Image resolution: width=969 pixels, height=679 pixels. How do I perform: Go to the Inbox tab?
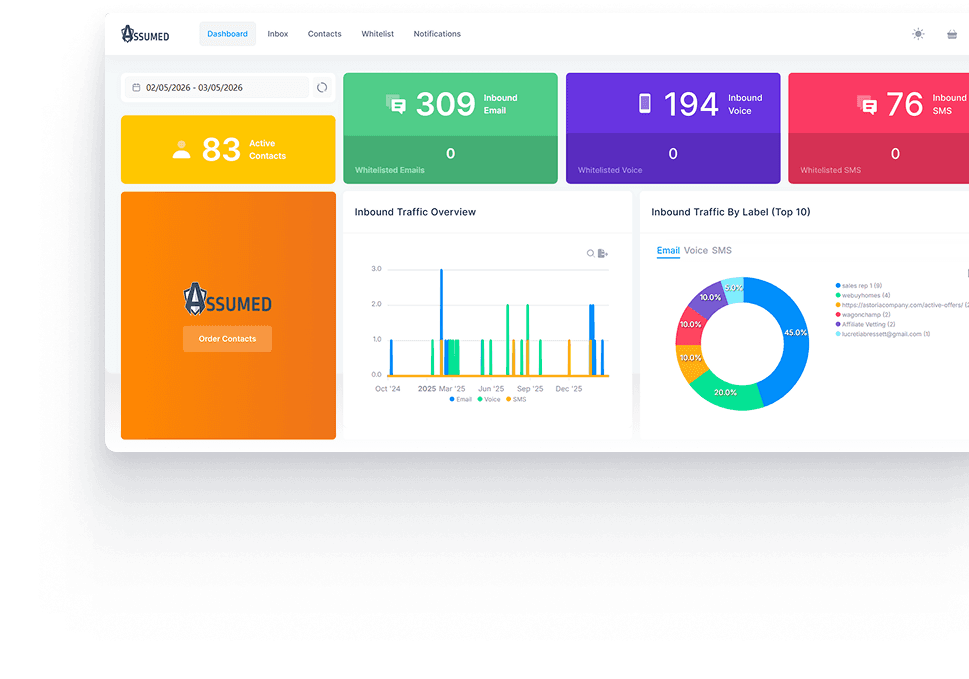pos(277,34)
